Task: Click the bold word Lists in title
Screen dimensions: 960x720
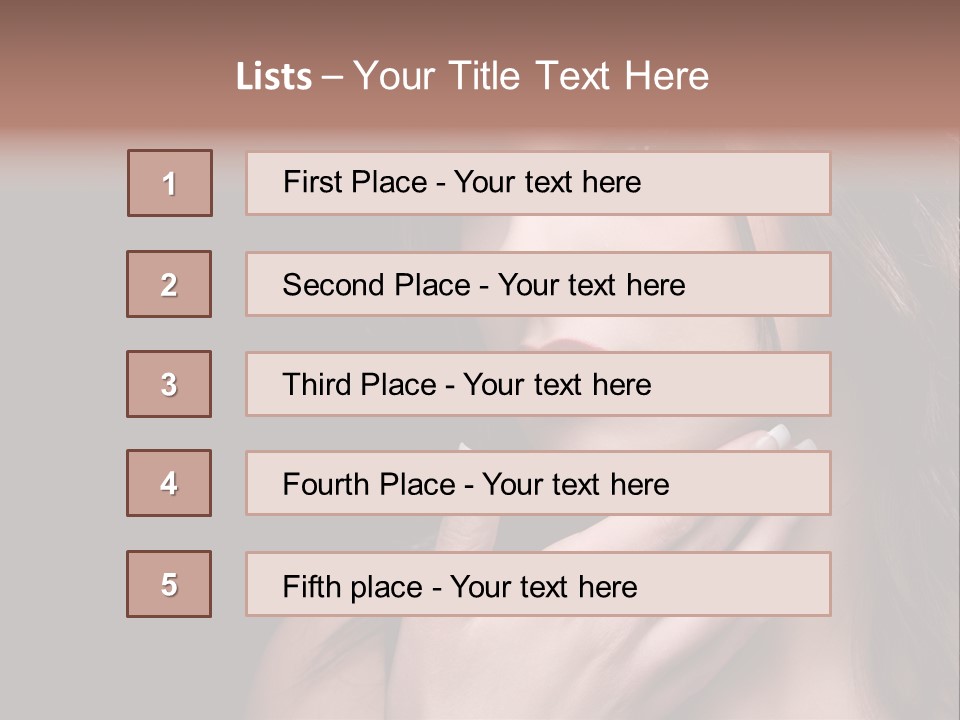Action: 274,77
